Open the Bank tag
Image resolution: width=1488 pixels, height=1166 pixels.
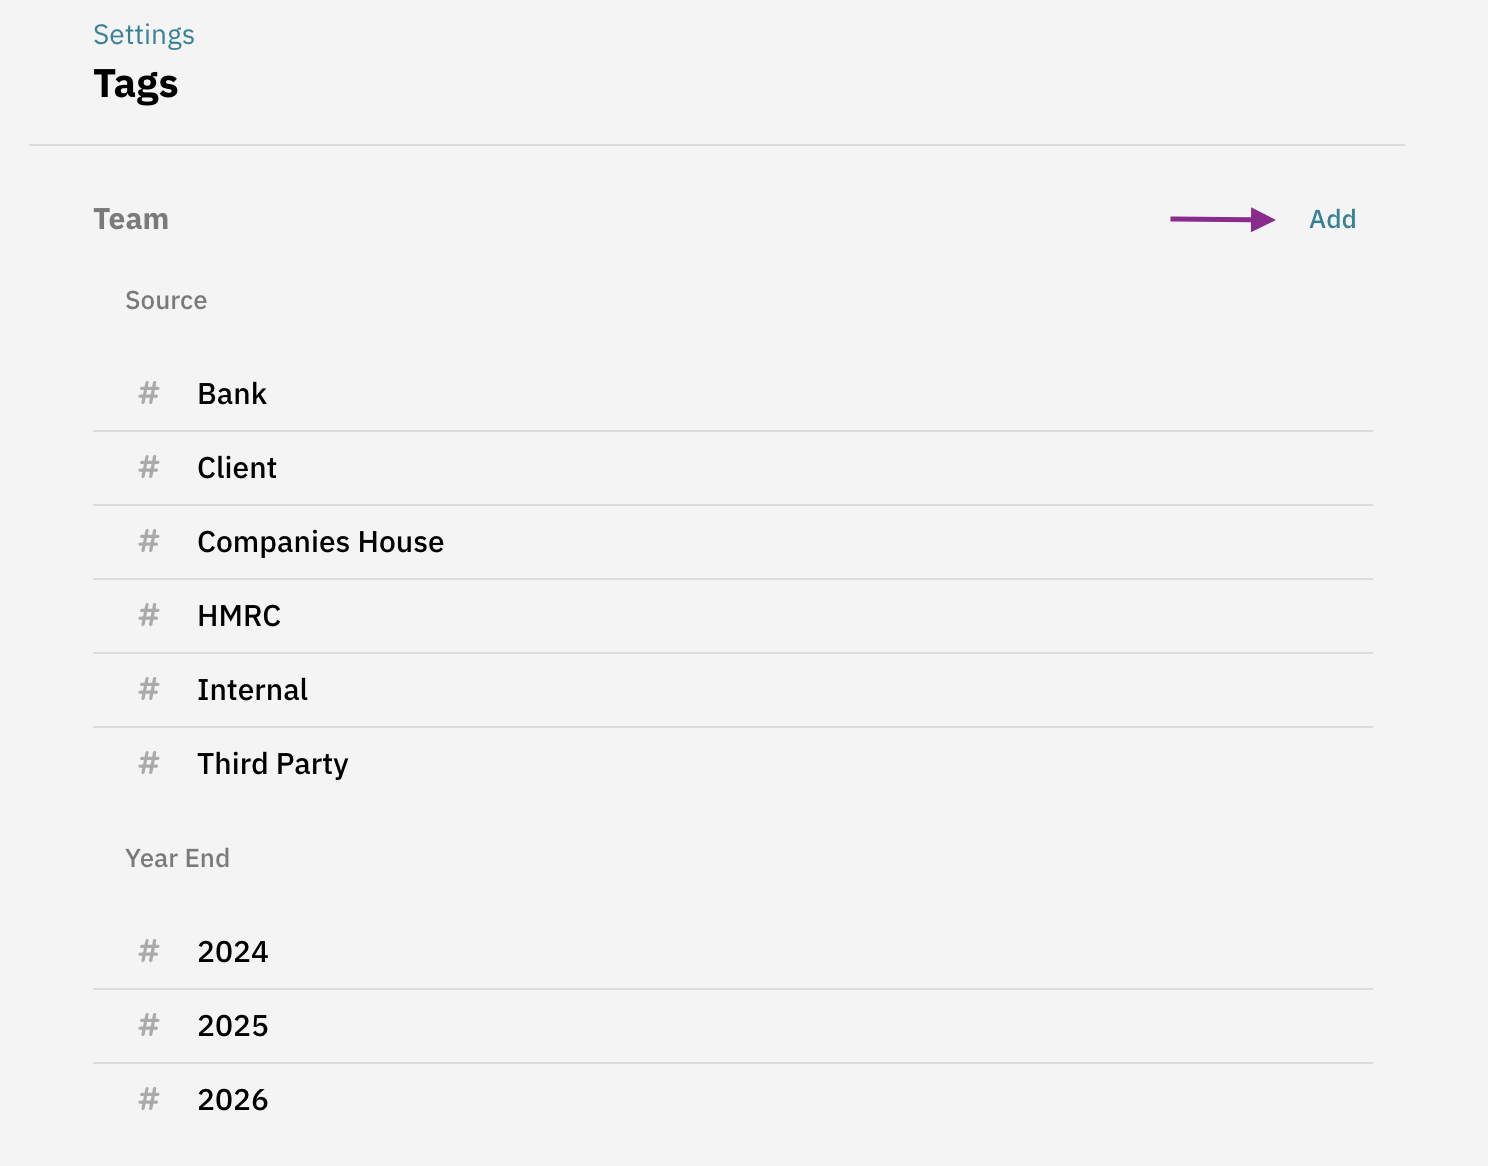[x=232, y=394]
